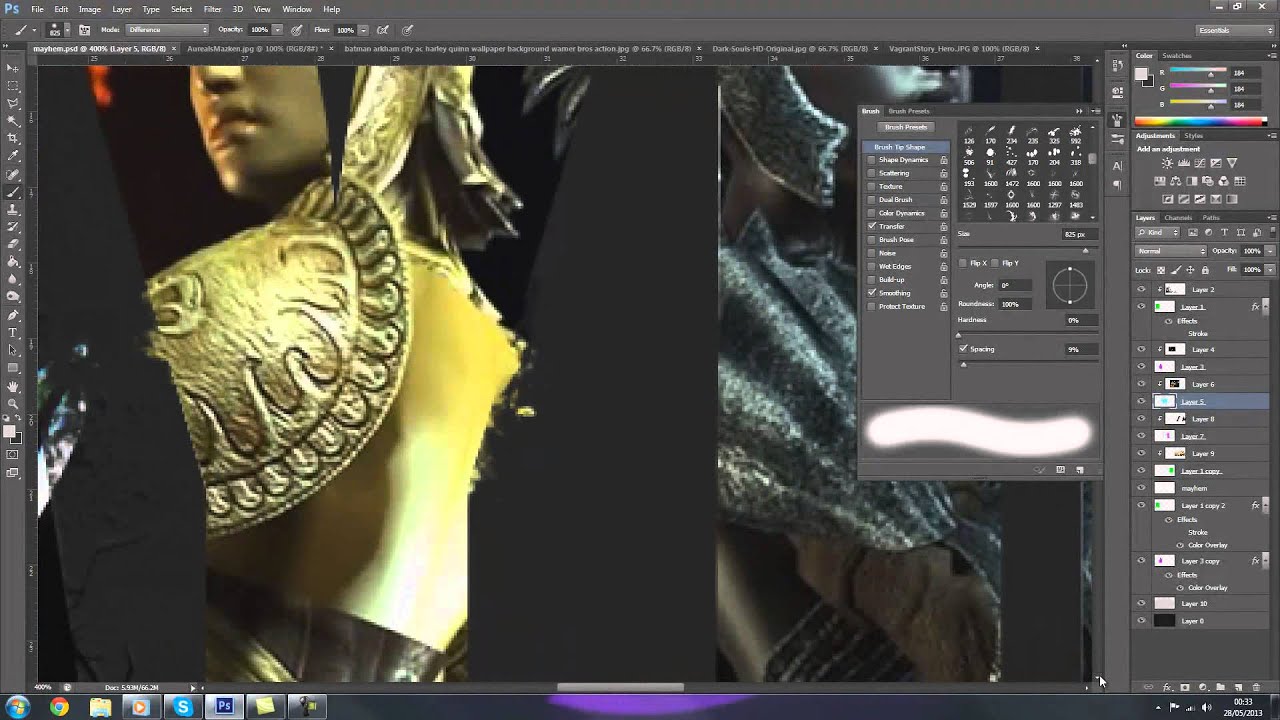
Task: Hide Layer 10 visibility eye
Action: pyautogui.click(x=1141, y=604)
